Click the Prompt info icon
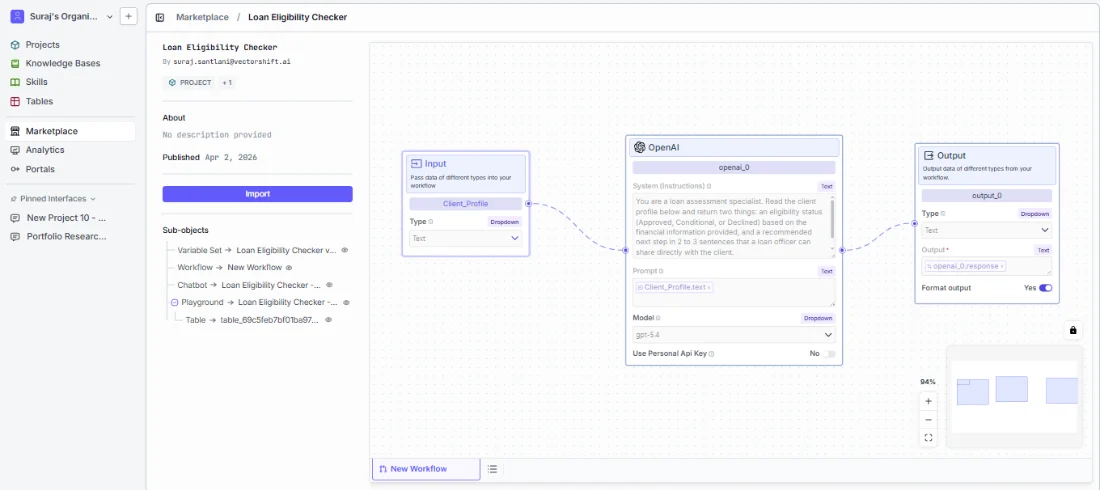This screenshot has height=490, width=1100. [661, 271]
